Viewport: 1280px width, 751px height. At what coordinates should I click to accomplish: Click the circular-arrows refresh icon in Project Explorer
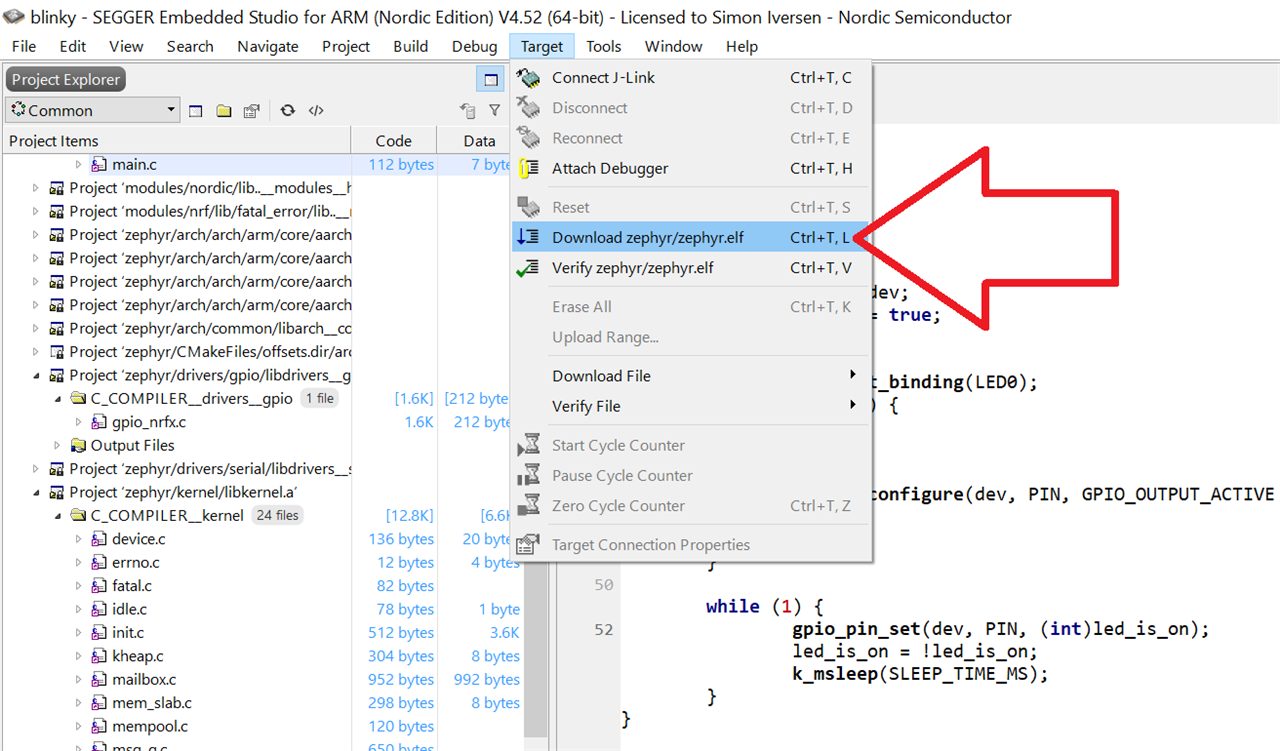(x=288, y=111)
